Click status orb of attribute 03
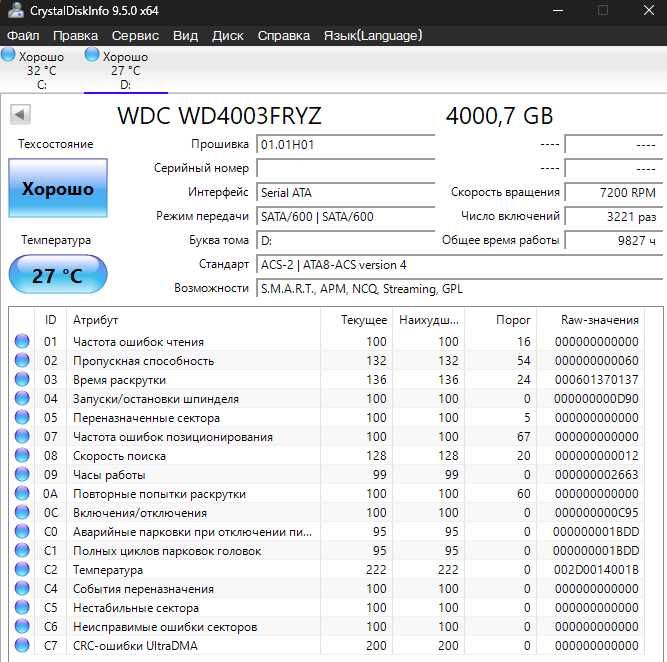 [x=22, y=379]
